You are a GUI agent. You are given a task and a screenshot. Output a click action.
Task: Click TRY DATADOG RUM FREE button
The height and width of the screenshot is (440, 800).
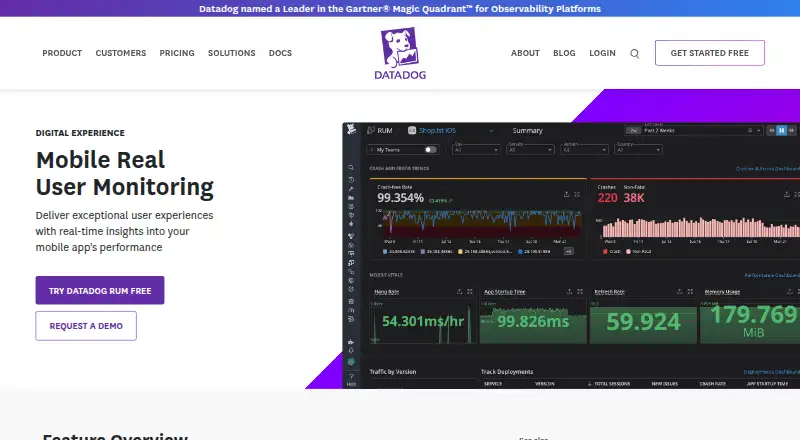100,290
